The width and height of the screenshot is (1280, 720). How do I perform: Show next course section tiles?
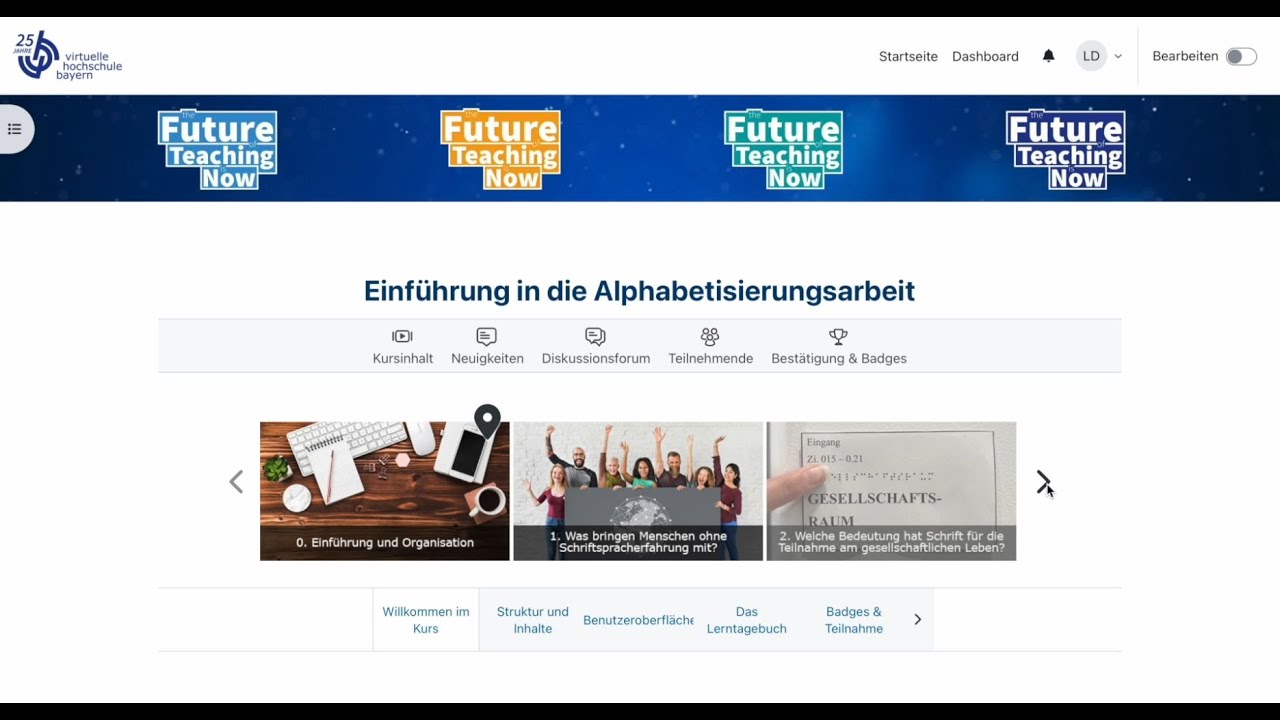click(1043, 482)
